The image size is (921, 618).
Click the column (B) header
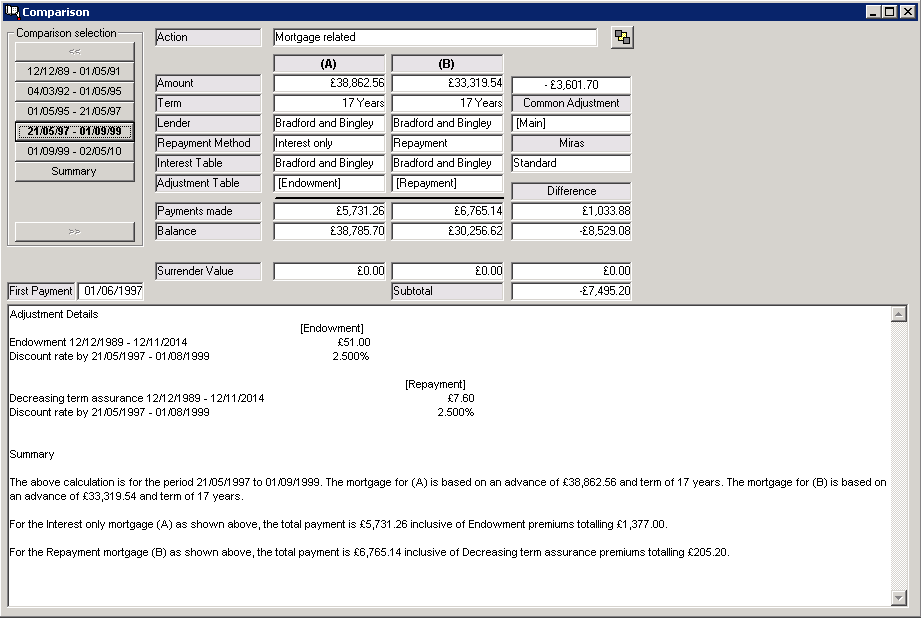click(447, 63)
